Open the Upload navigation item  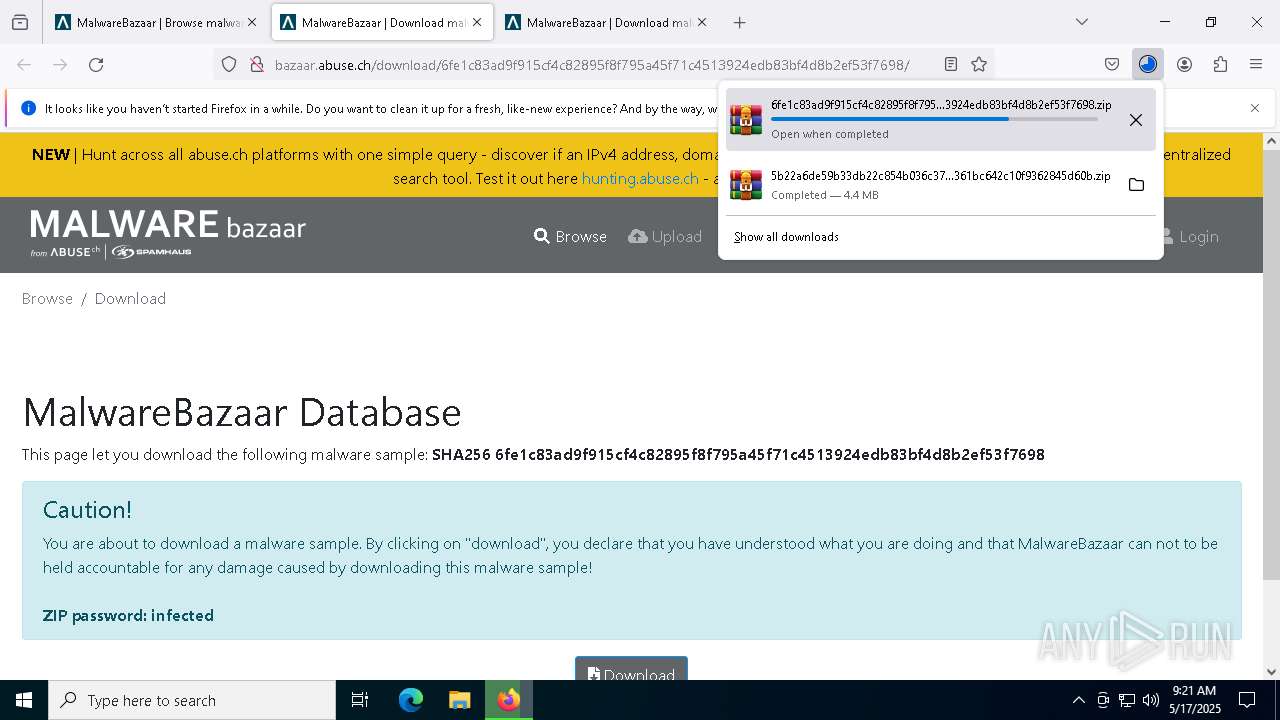(665, 236)
